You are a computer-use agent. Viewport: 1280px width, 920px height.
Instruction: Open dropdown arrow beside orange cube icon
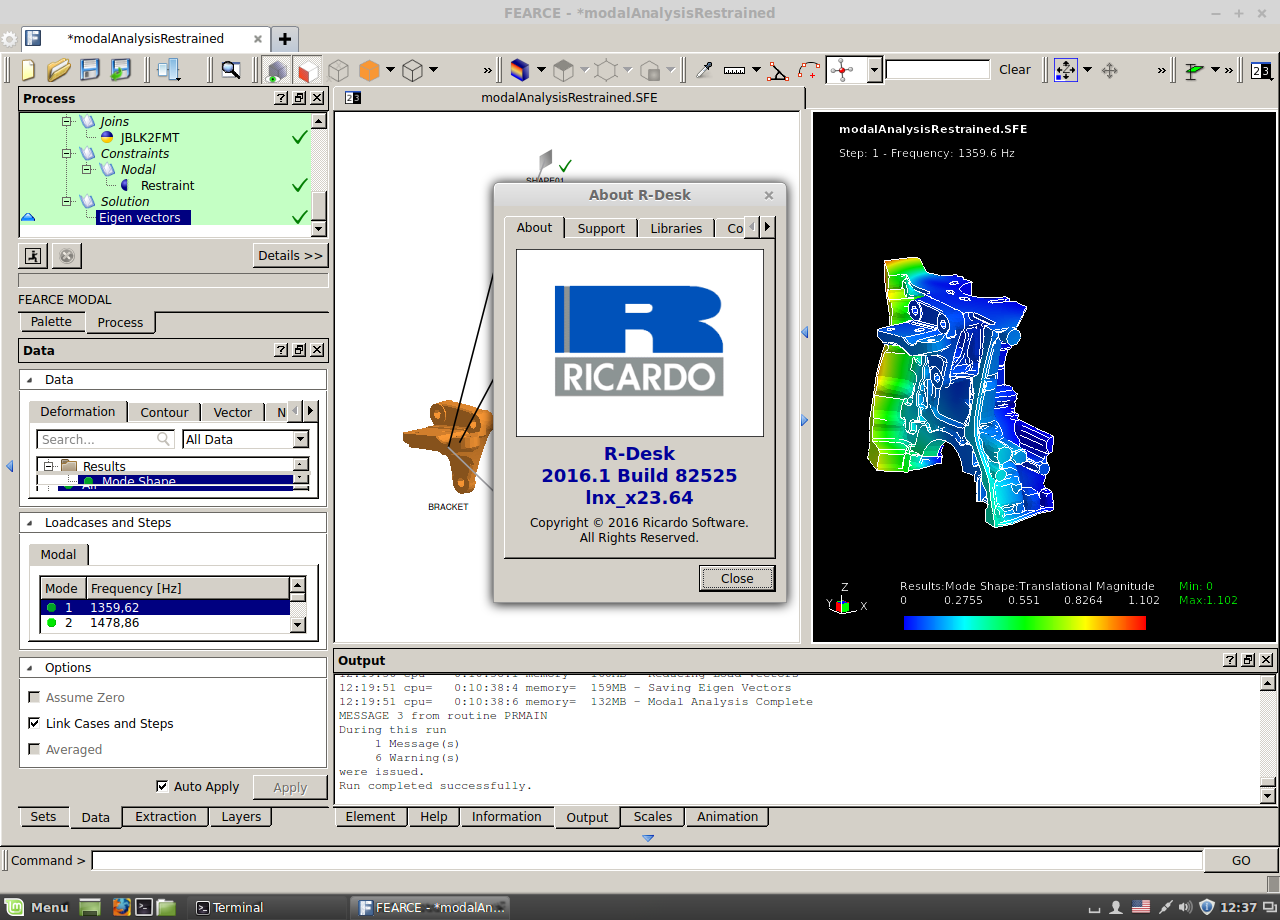pos(390,70)
